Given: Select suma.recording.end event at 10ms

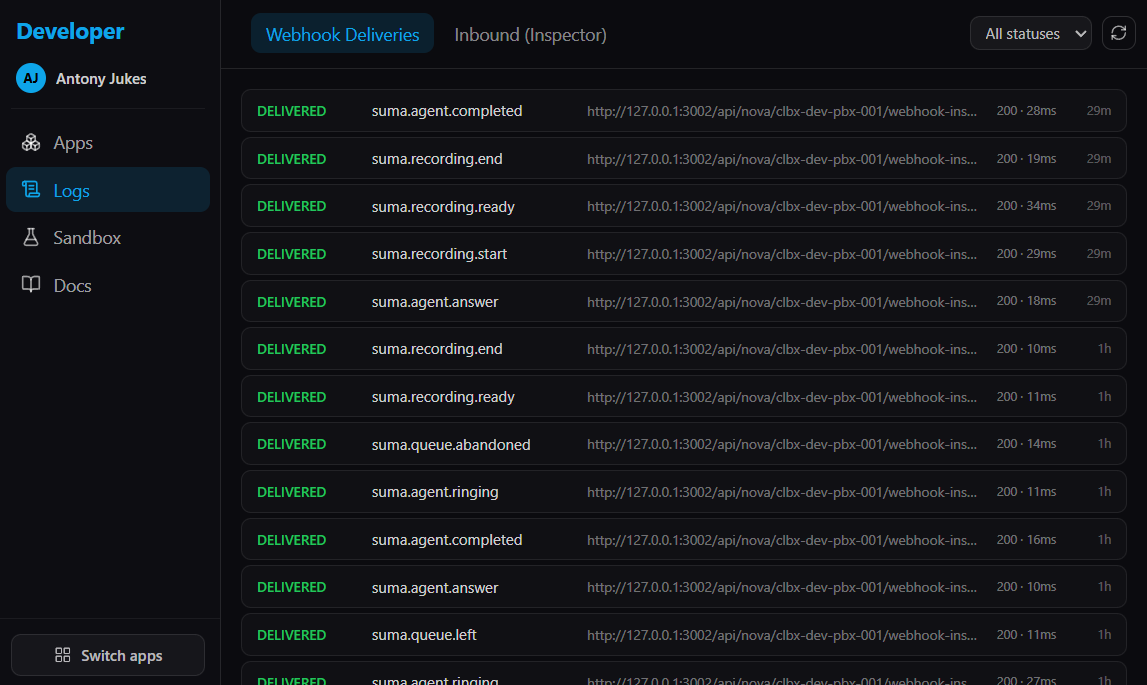Looking at the screenshot, I should pos(683,349).
